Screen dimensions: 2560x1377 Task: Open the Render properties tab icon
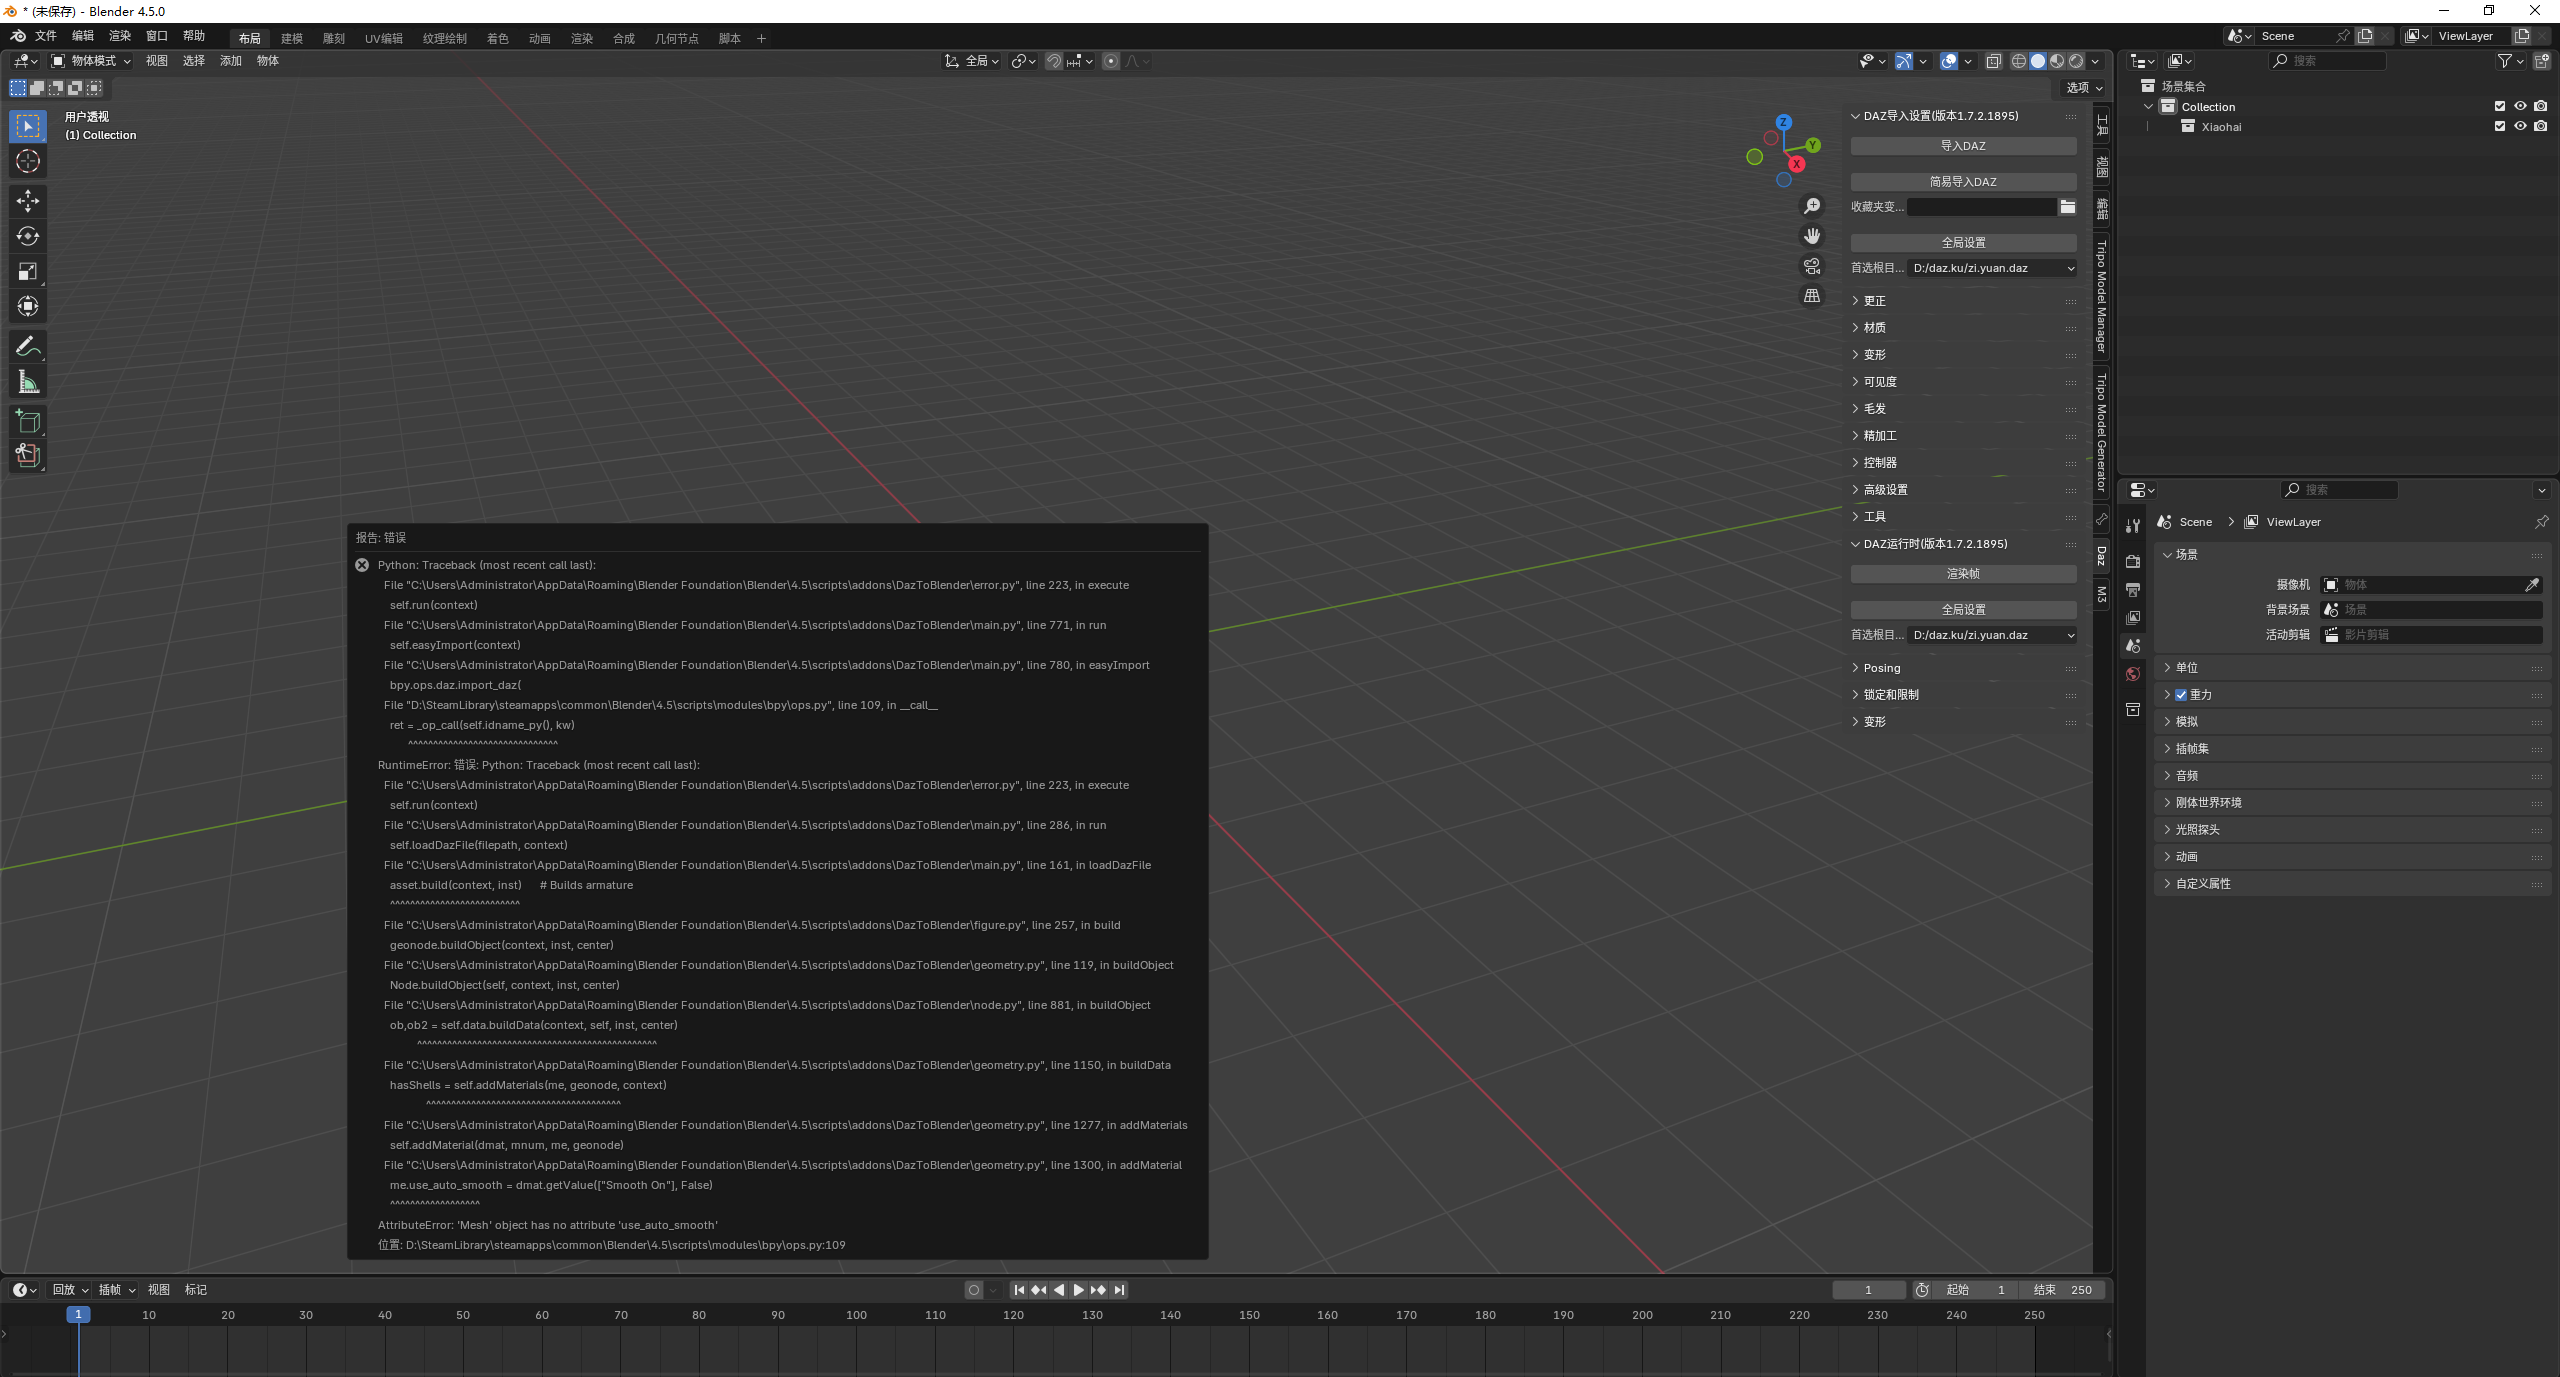[x=2133, y=561]
